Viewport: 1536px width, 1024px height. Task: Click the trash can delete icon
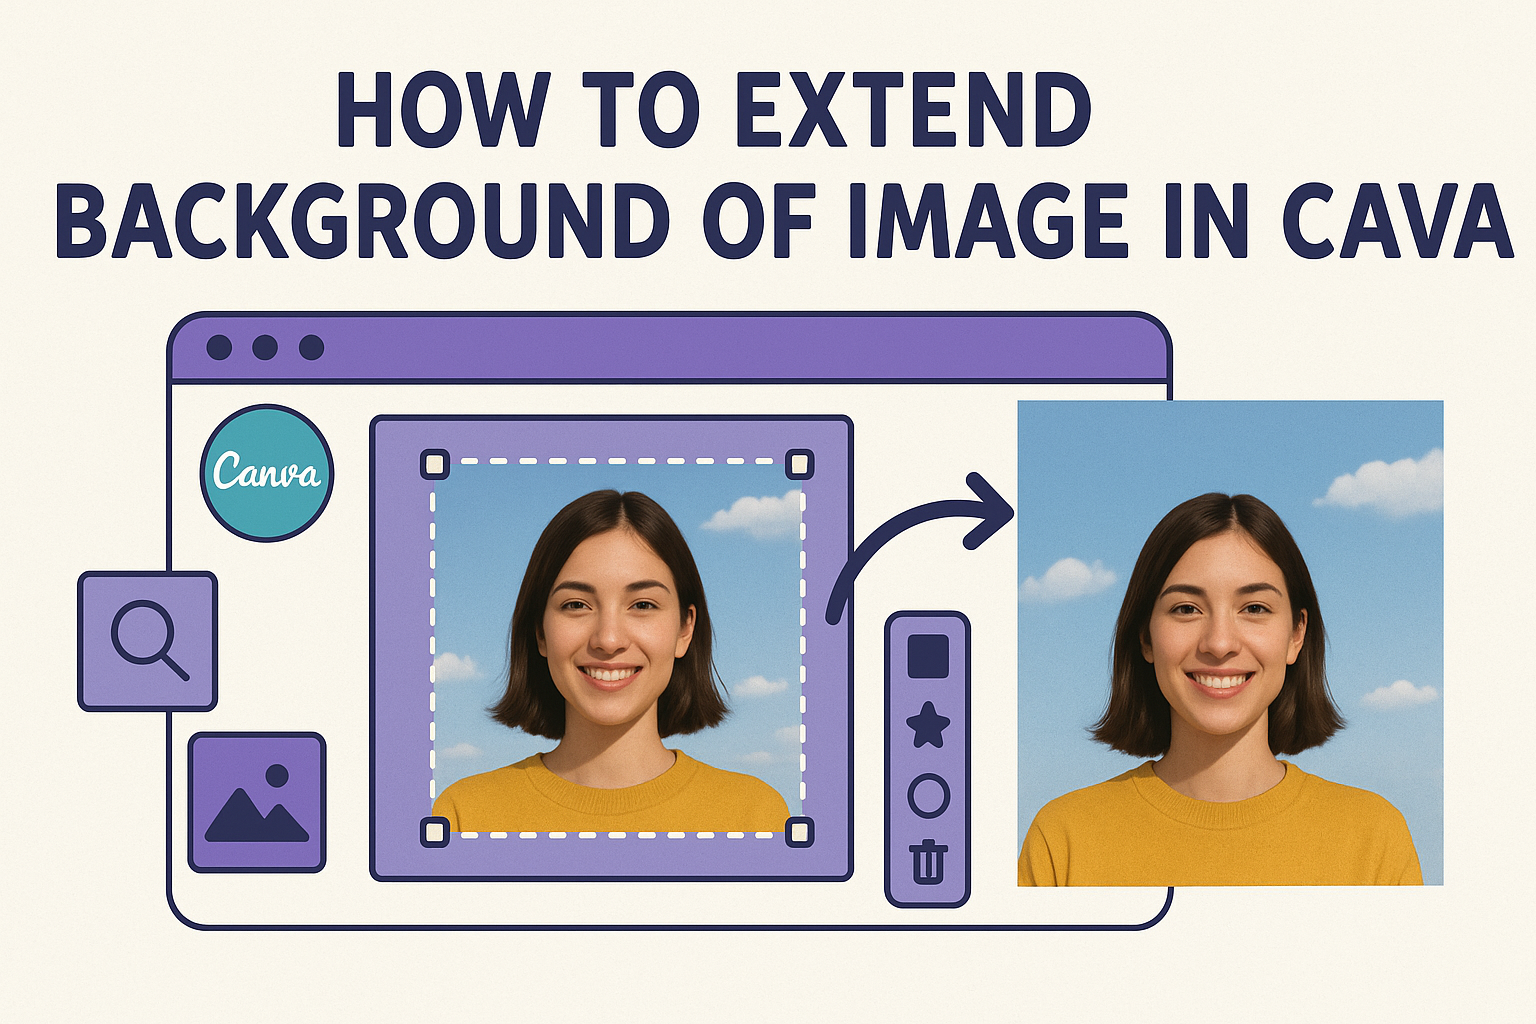coord(928,861)
